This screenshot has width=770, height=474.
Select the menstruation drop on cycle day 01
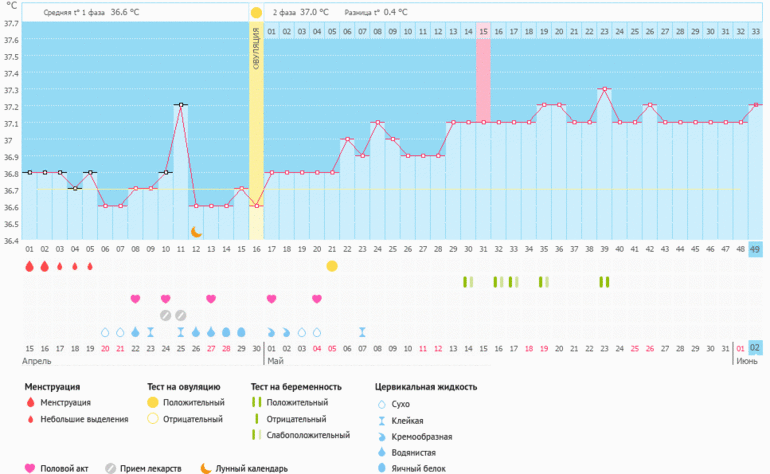(29, 266)
